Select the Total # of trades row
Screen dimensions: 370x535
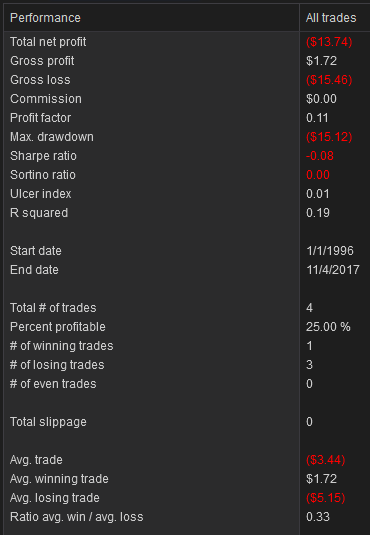[187, 308]
